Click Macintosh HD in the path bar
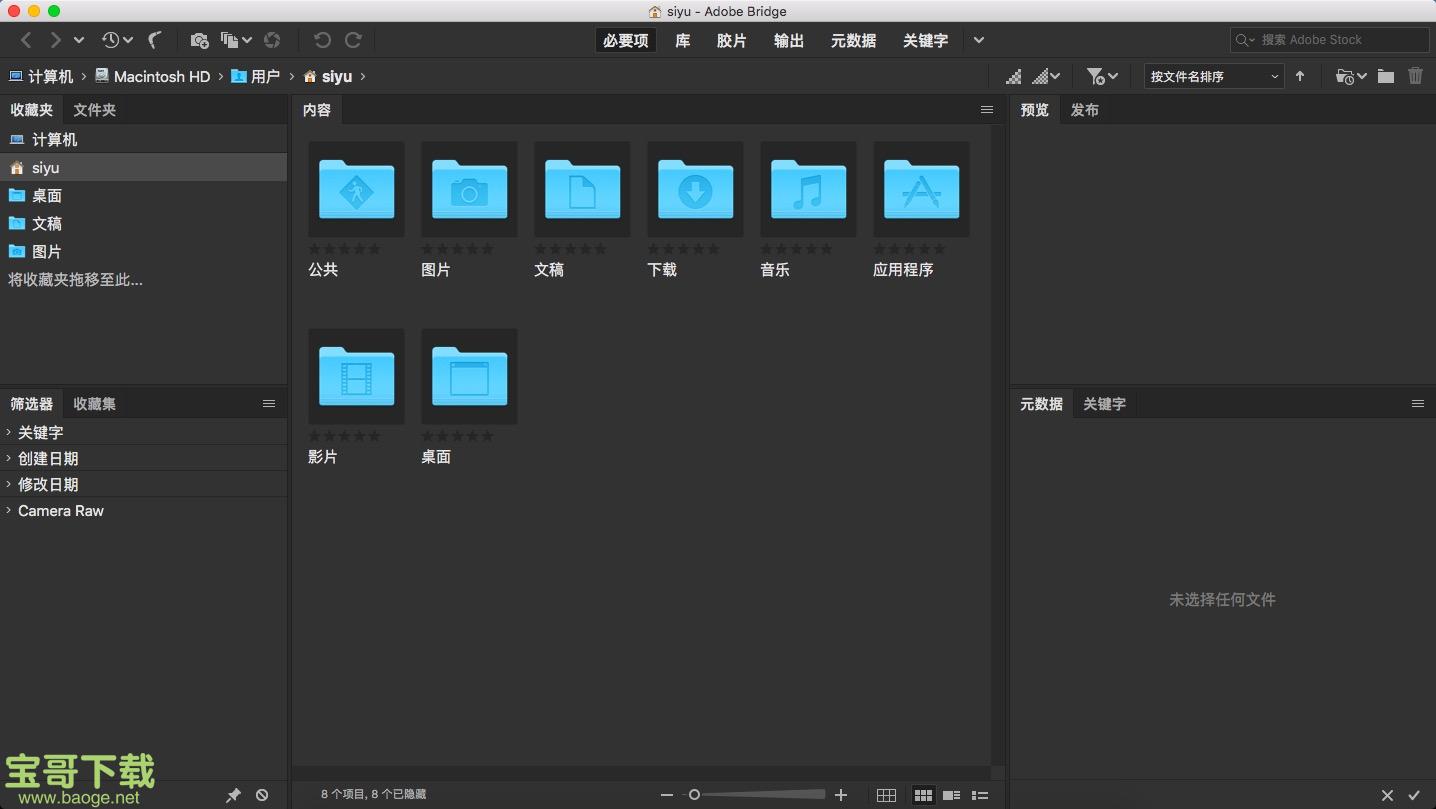This screenshot has width=1436, height=809. 152,76
